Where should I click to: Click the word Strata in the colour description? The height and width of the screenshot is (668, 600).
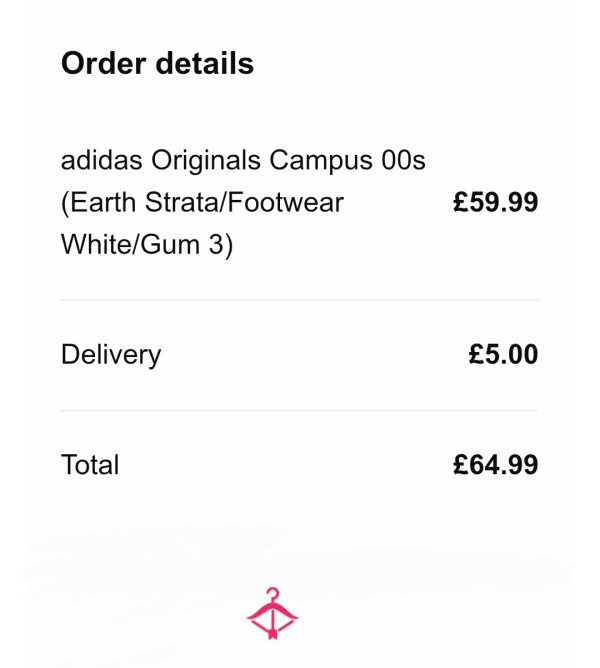[x=182, y=202]
